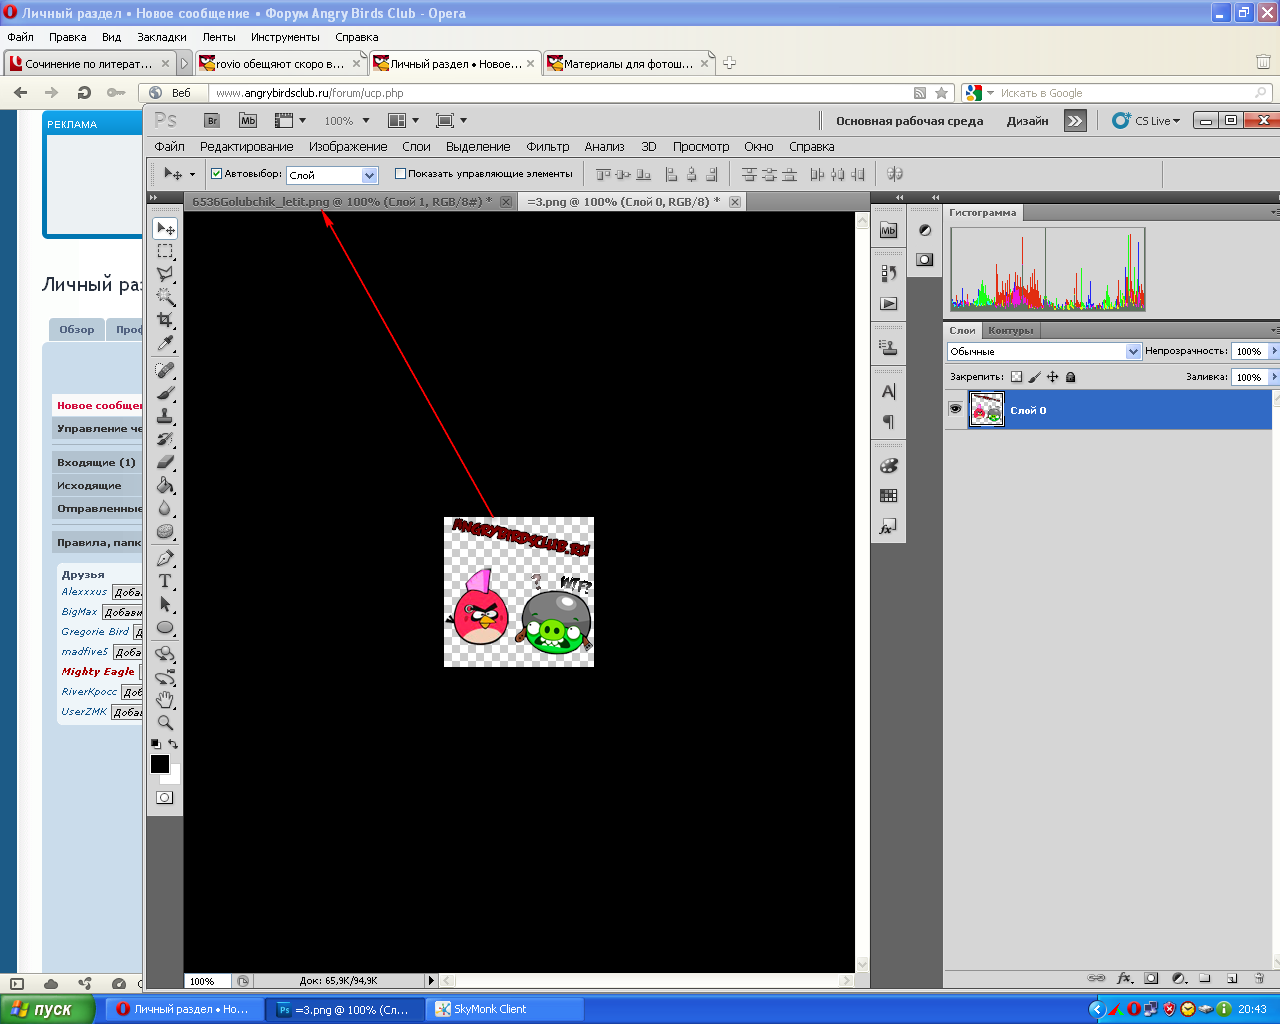1280x1024 pixels.
Task: Select the Paint Bucket tool
Action: click(x=165, y=485)
